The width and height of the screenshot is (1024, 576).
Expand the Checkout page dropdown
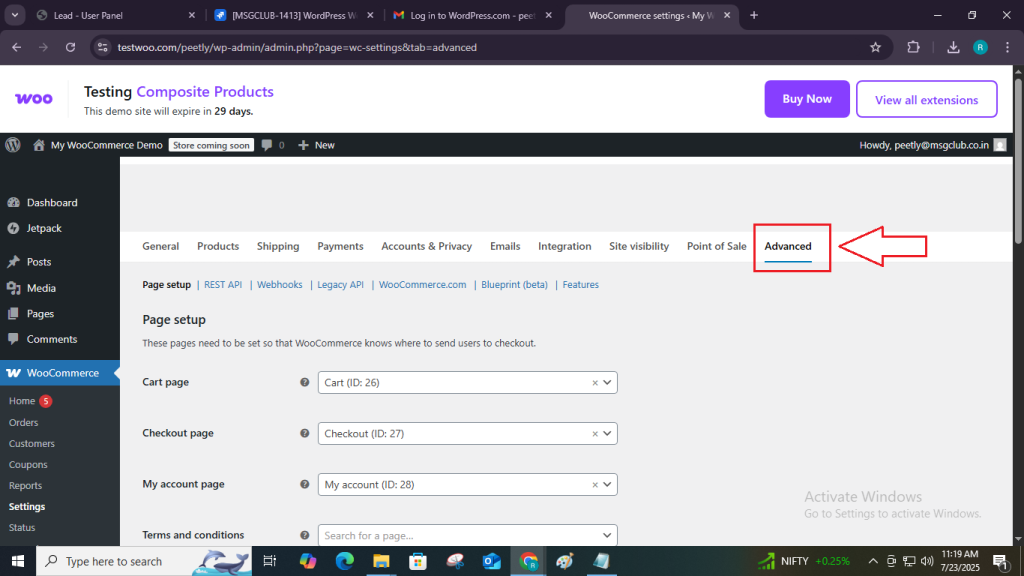pos(607,434)
